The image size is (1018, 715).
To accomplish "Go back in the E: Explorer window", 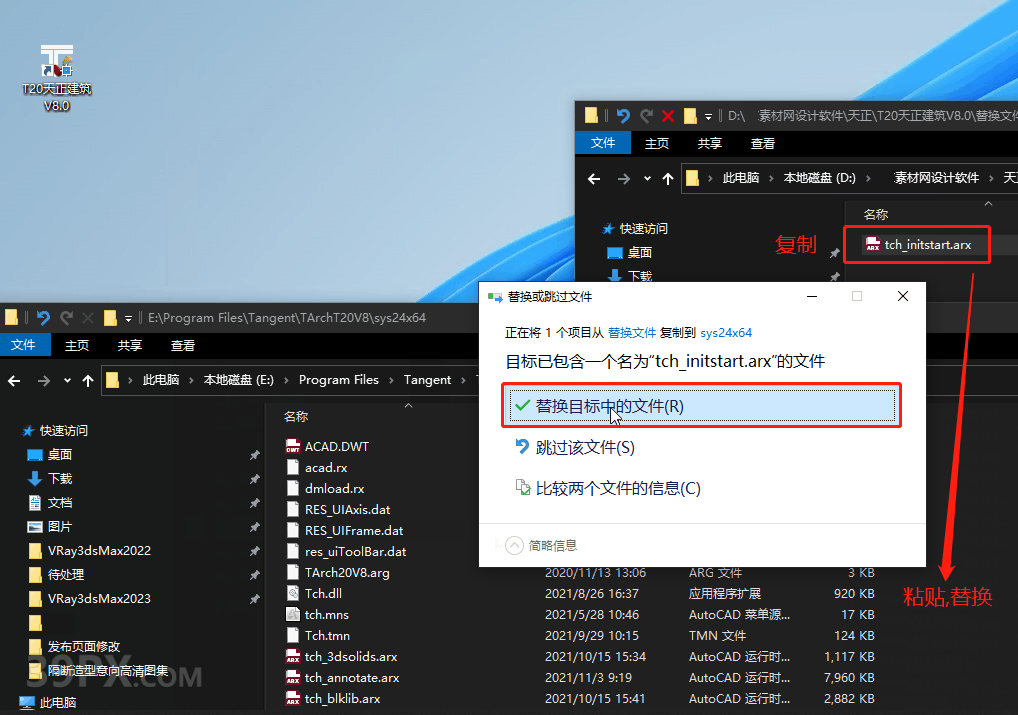I will 14,381.
